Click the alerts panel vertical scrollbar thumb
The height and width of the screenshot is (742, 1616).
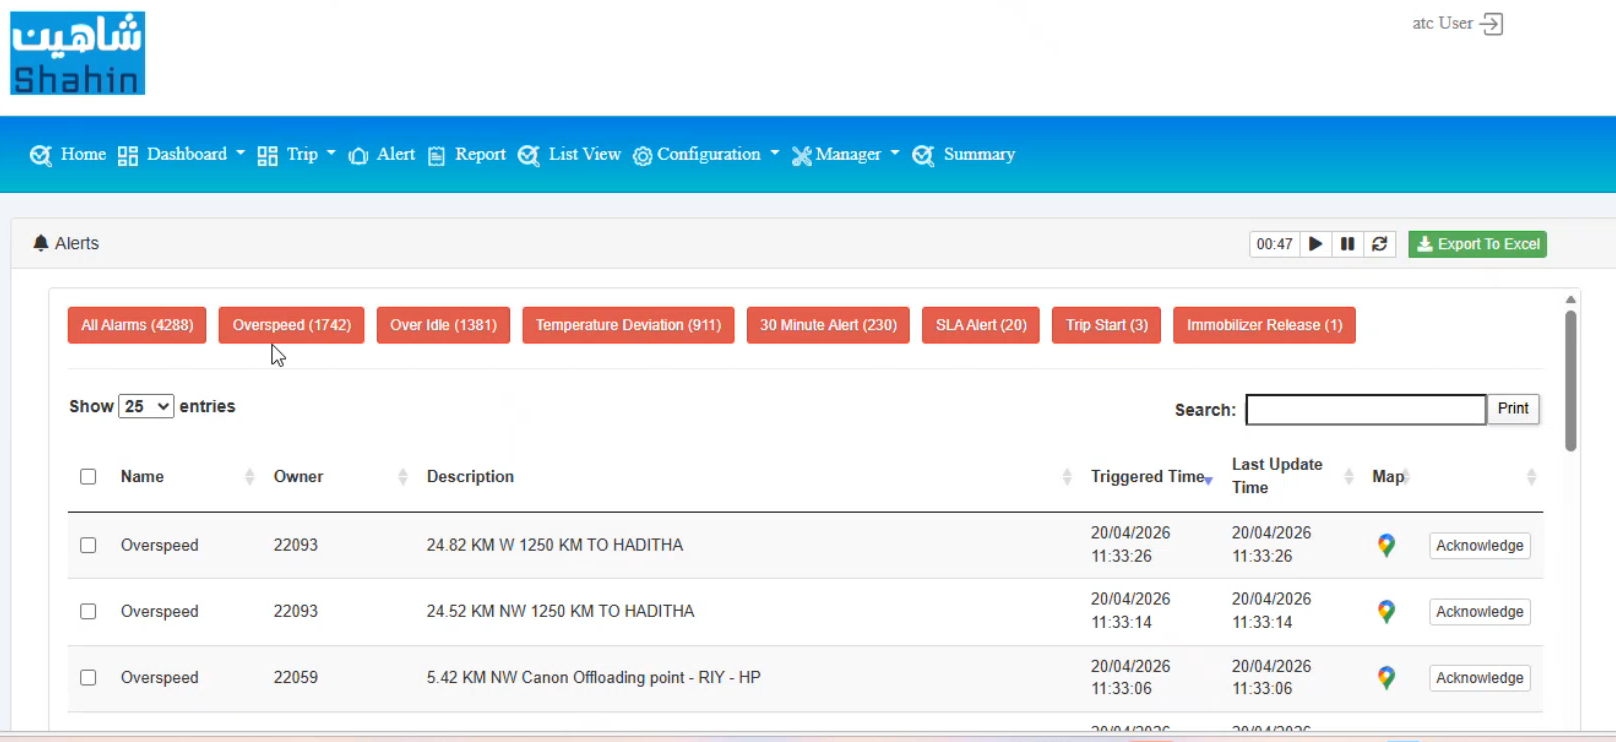(1570, 381)
